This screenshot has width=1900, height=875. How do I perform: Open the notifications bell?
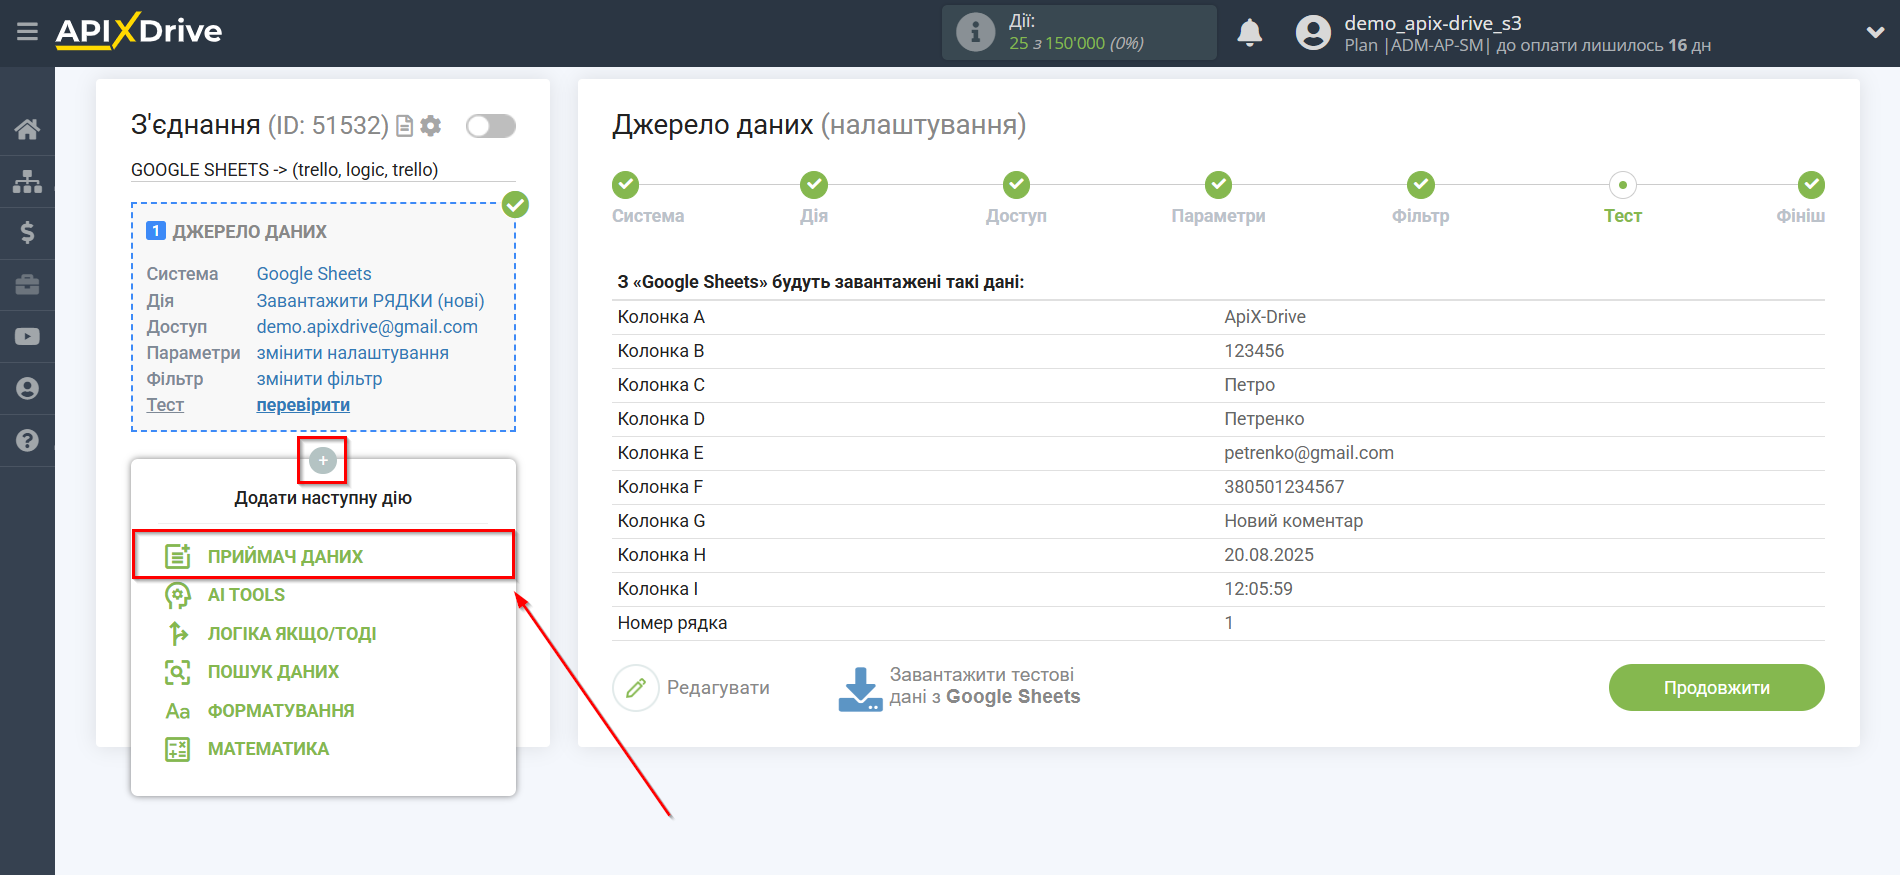pos(1249,33)
